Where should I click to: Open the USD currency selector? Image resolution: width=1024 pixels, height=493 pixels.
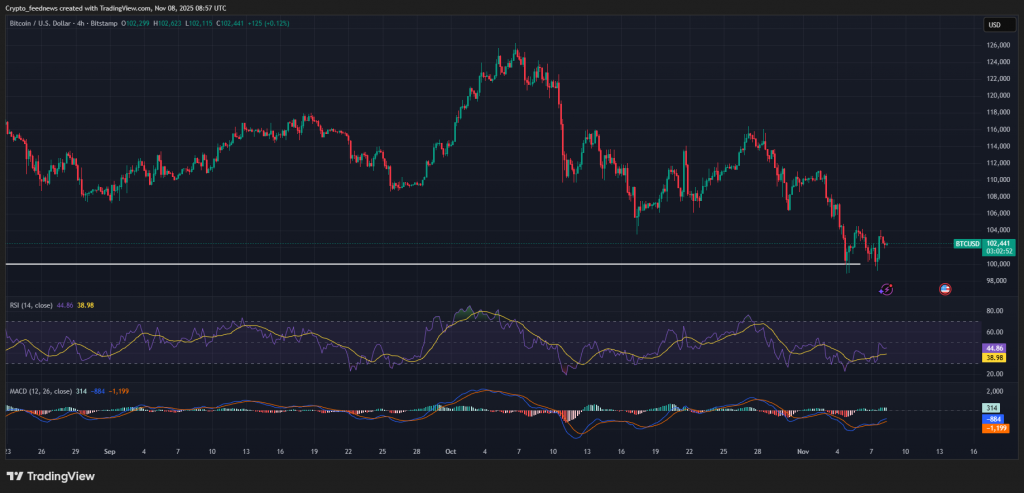pyautogui.click(x=994, y=25)
